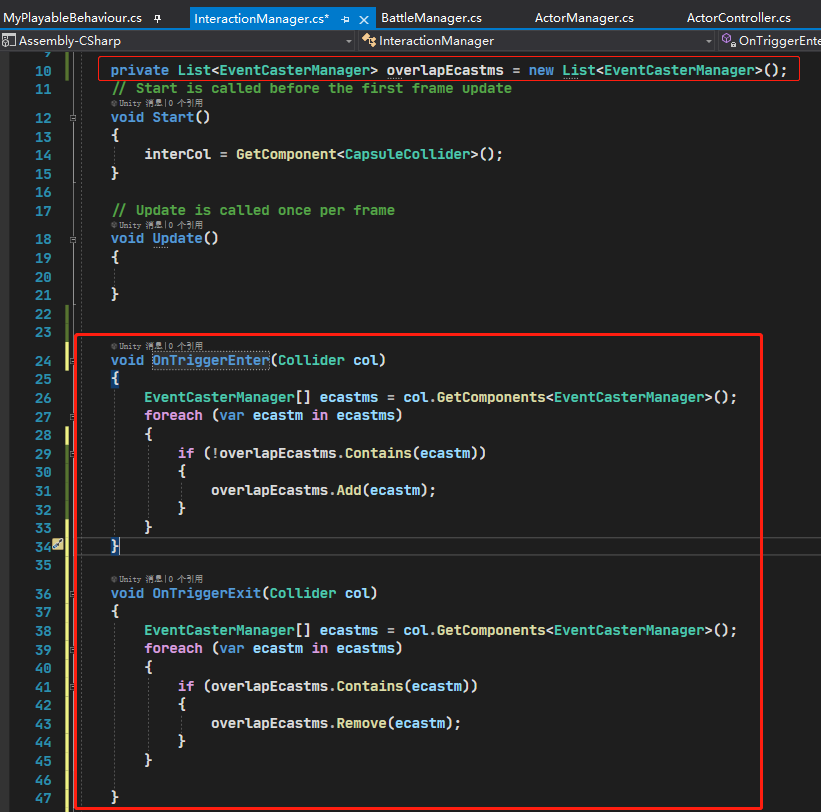
Task: Collapse the Update method outlining toggle
Action: [x=73, y=240]
